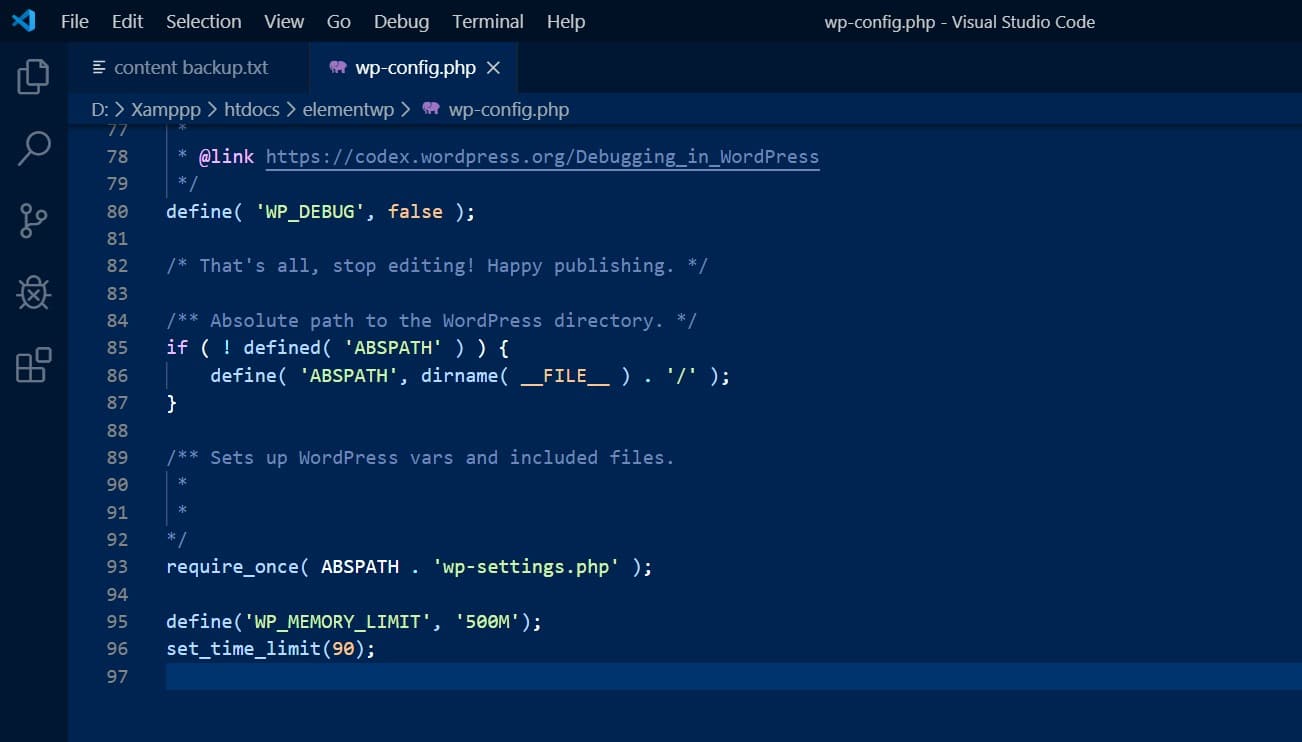1302x742 pixels.
Task: Open the Explorer view in activity bar
Action: coord(33,77)
